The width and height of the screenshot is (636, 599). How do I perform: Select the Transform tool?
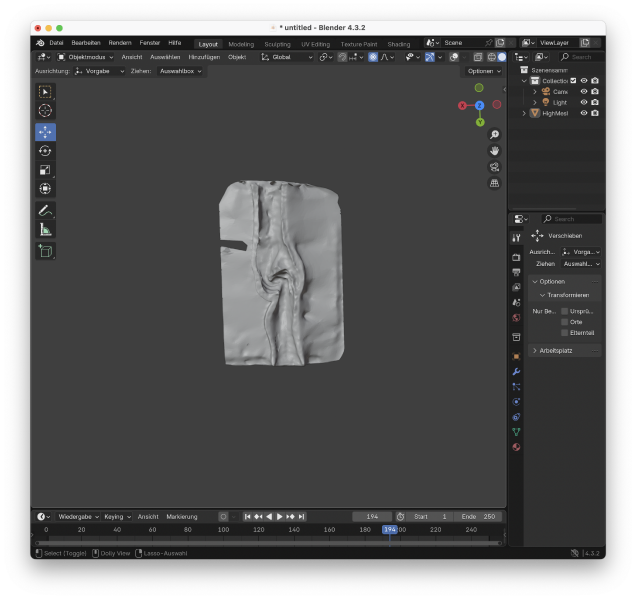pos(45,189)
